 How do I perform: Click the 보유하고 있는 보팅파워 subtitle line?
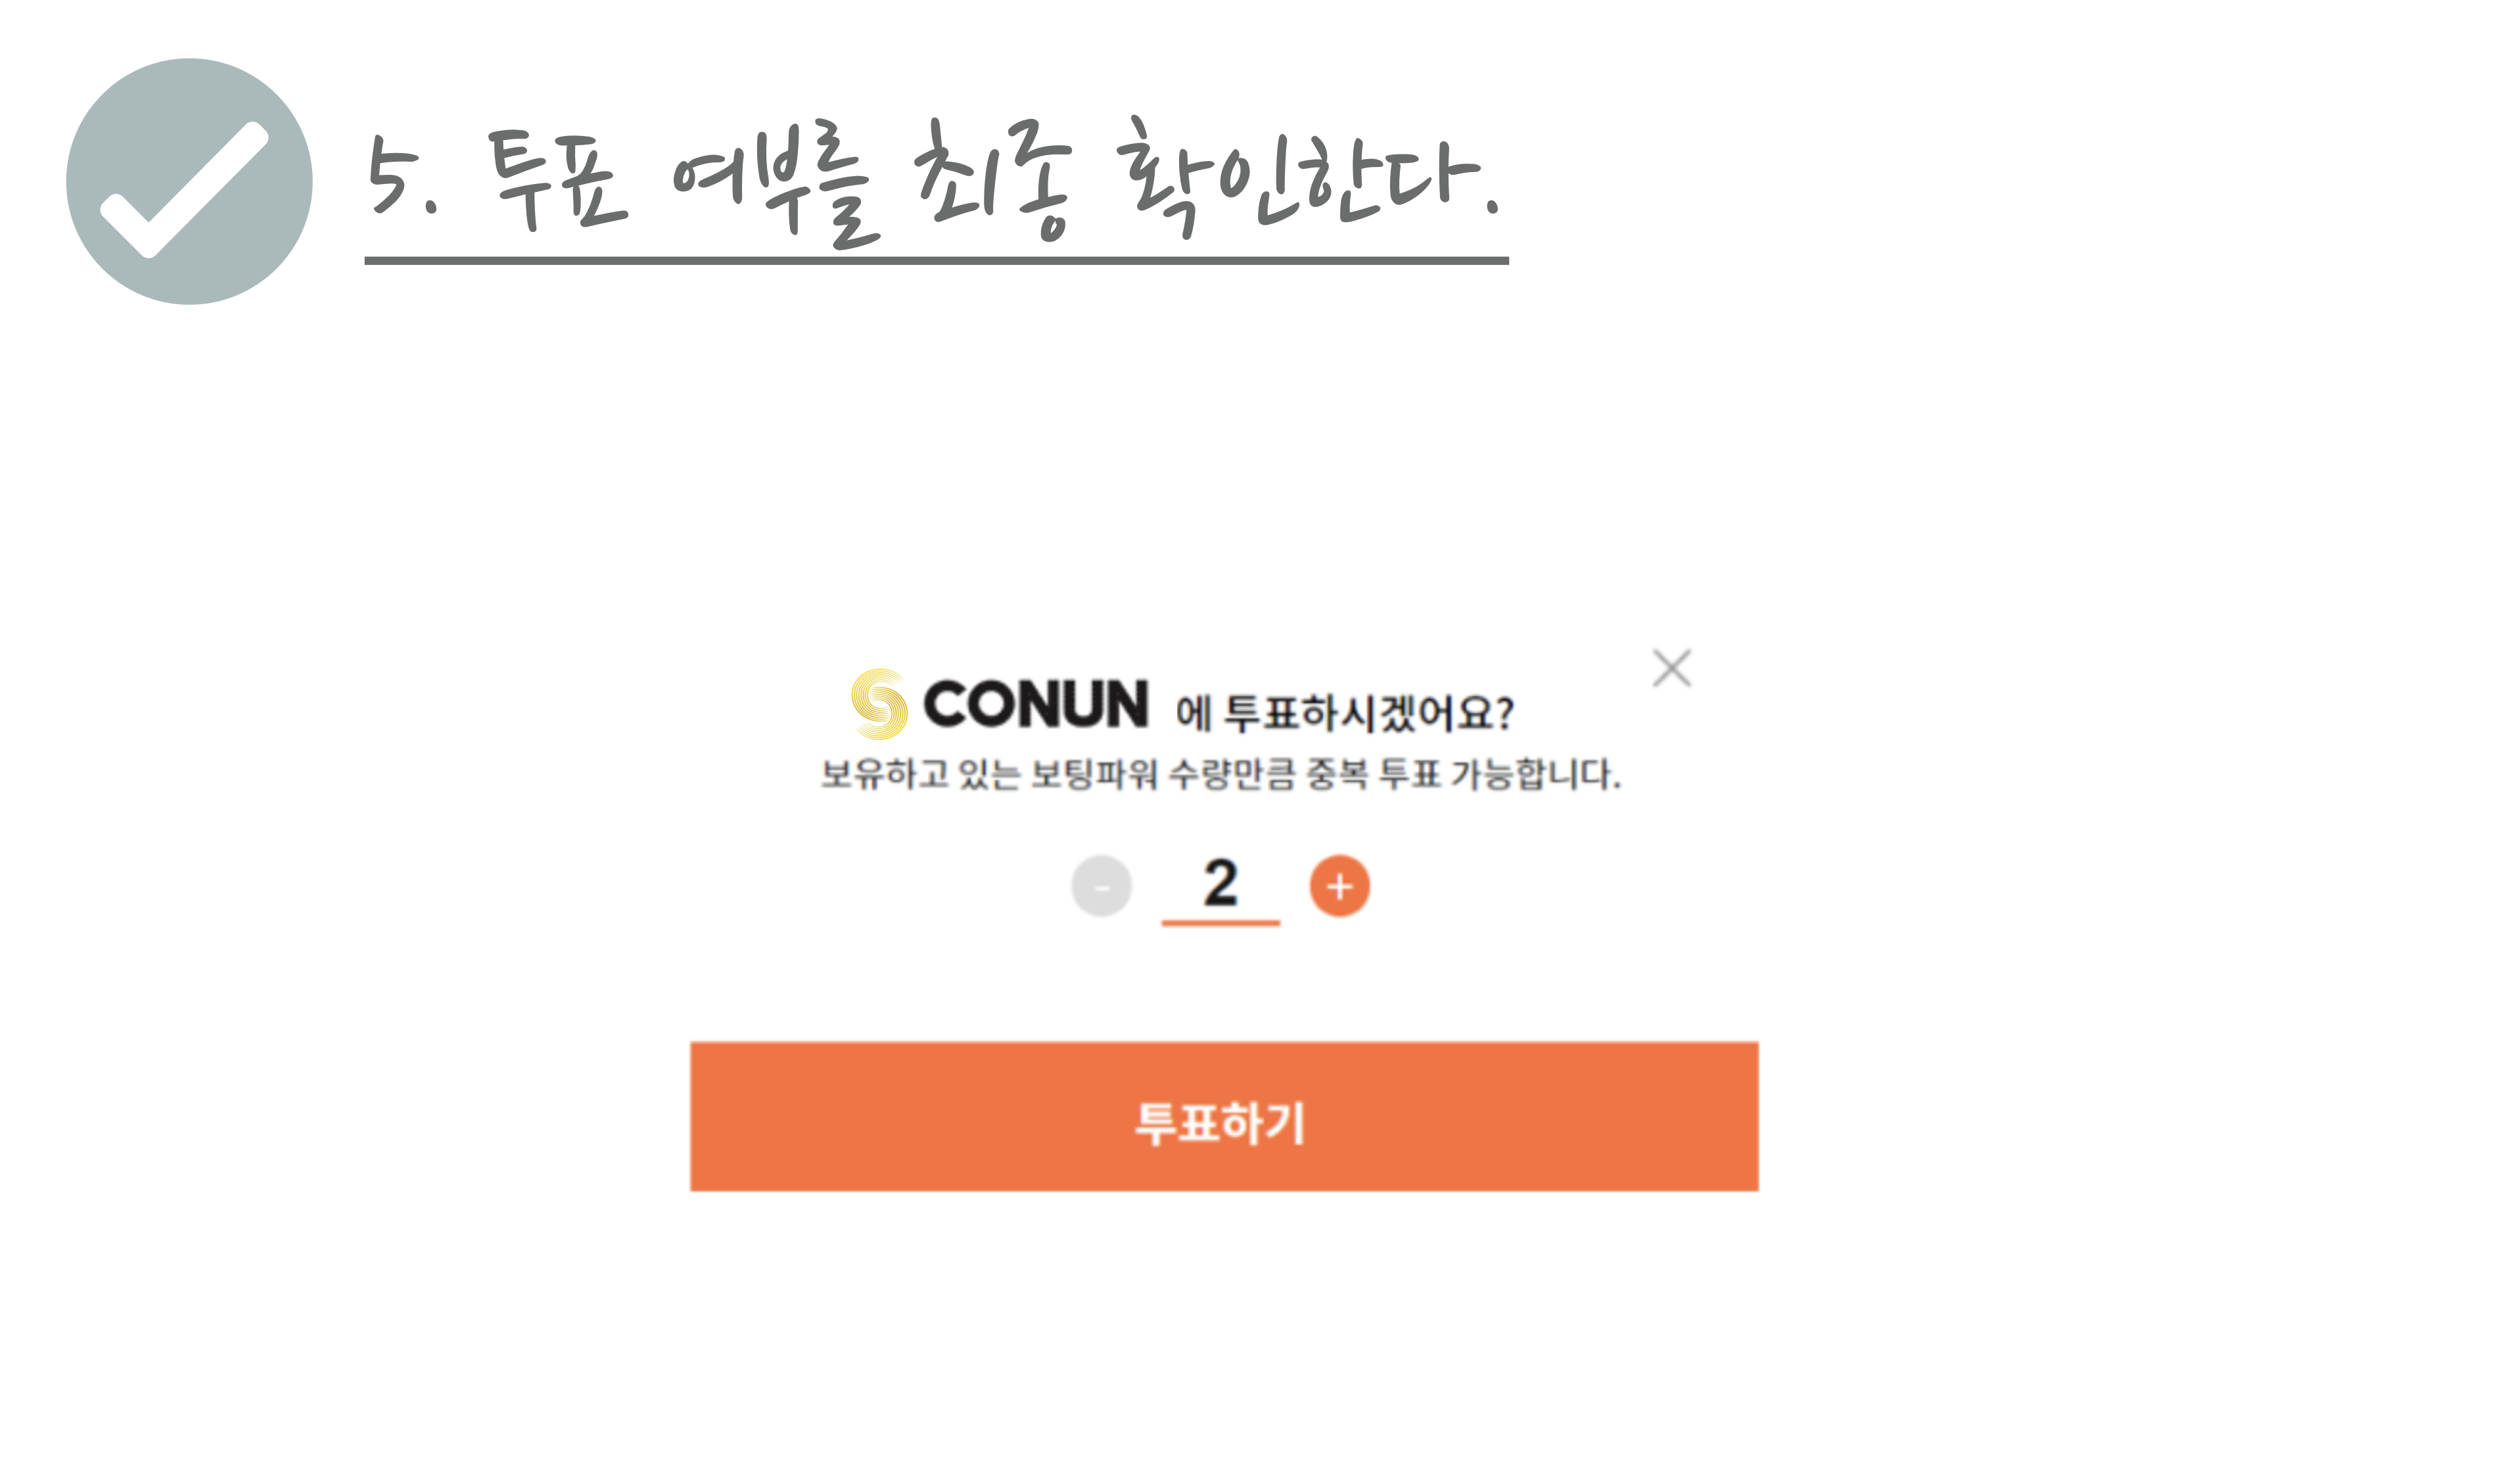pyautogui.click(x=1220, y=775)
